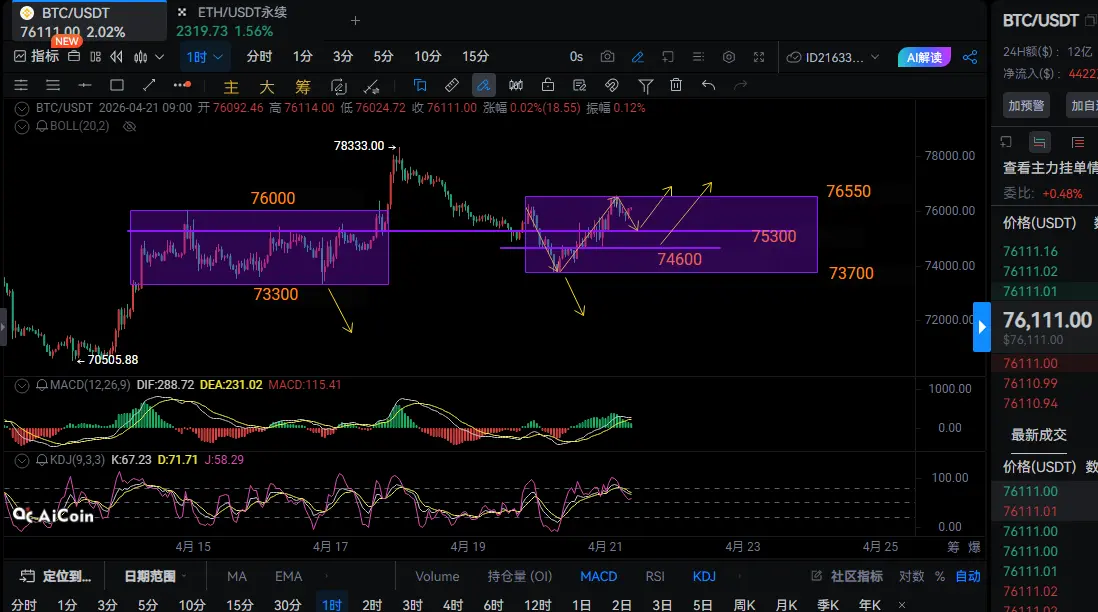Select the ruler measure tool
The height and width of the screenshot is (612, 1098).
452,85
